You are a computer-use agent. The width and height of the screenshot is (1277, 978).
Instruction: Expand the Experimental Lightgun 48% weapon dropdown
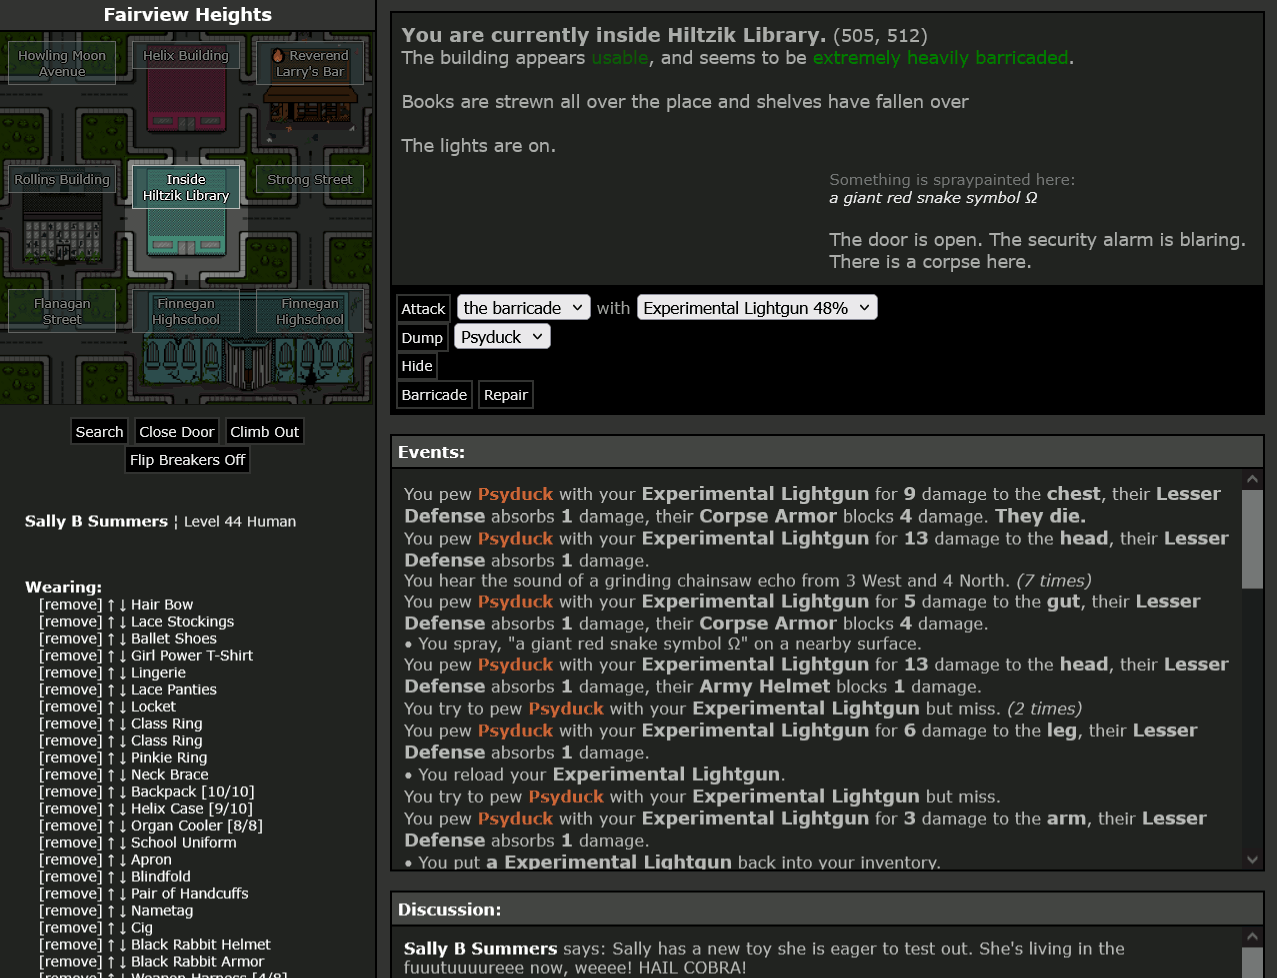pos(757,308)
